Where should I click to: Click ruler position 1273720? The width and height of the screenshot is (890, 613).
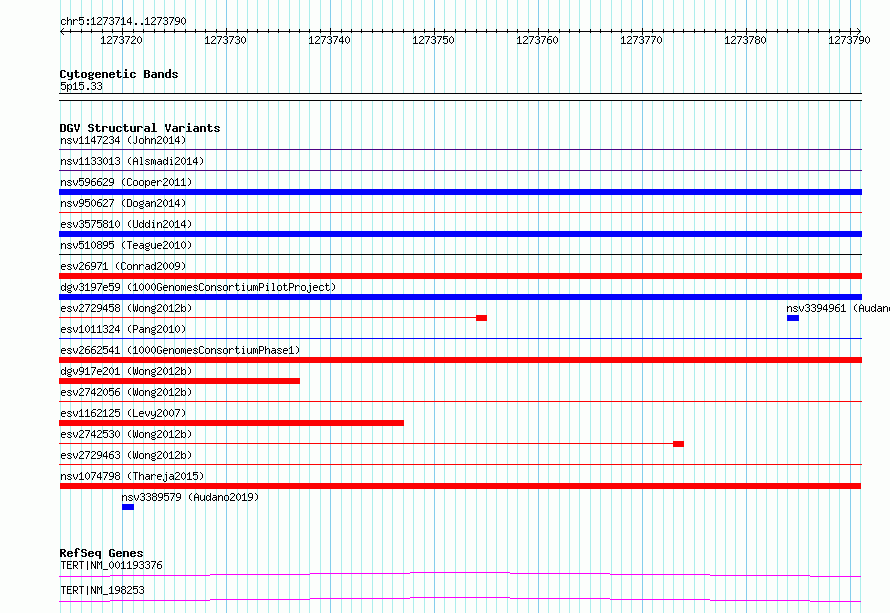(121, 40)
